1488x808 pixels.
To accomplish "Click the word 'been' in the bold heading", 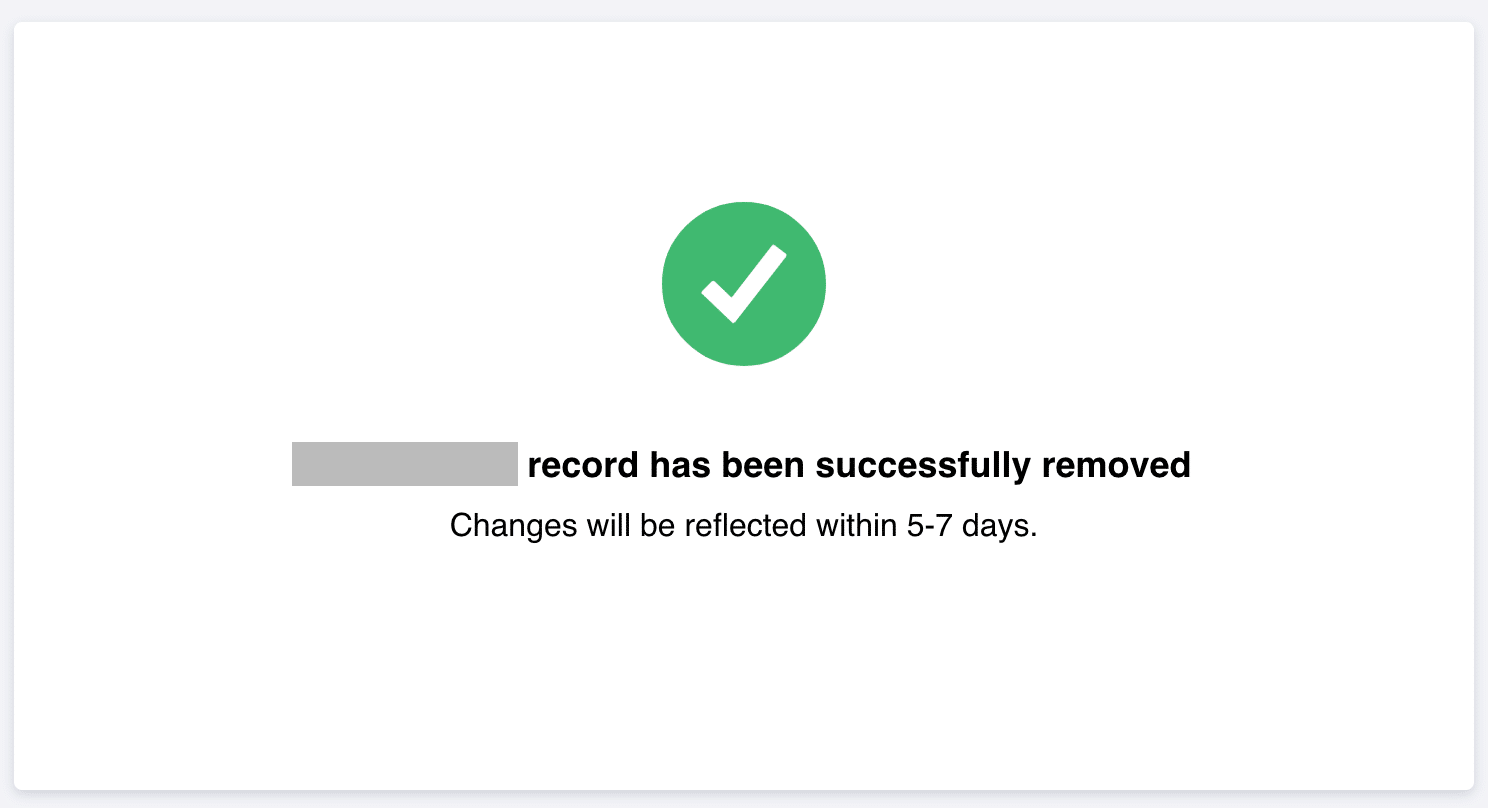I will pyautogui.click(x=761, y=465).
